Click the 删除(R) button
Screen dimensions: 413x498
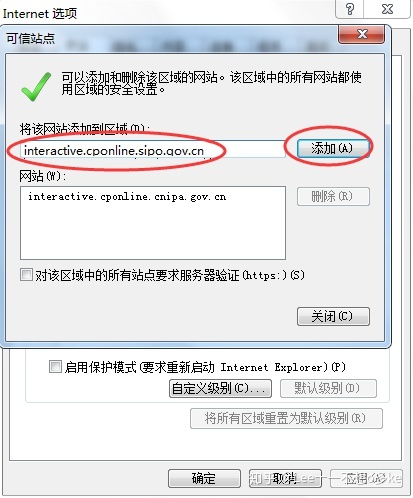coord(333,197)
